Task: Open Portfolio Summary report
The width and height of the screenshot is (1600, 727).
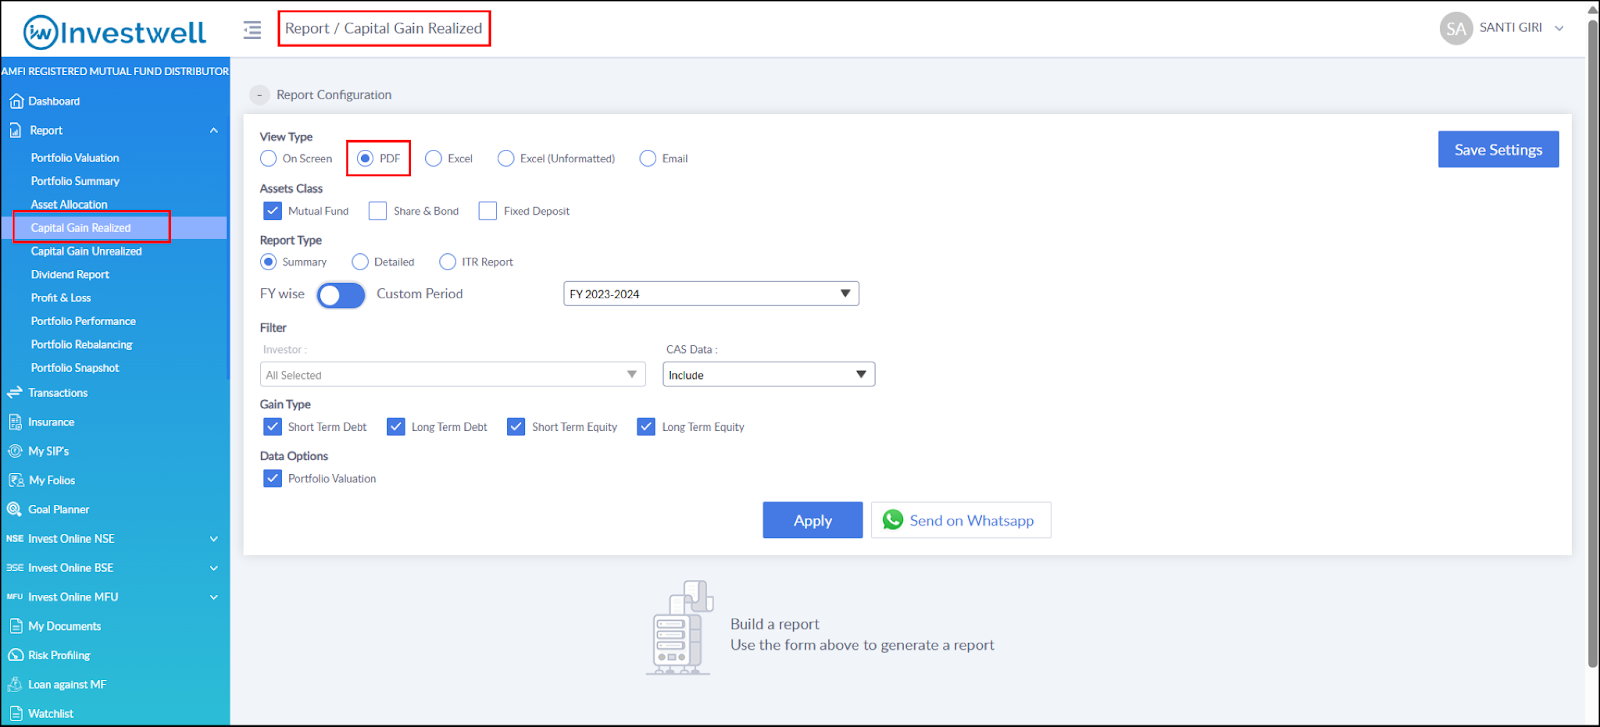Action: point(75,181)
